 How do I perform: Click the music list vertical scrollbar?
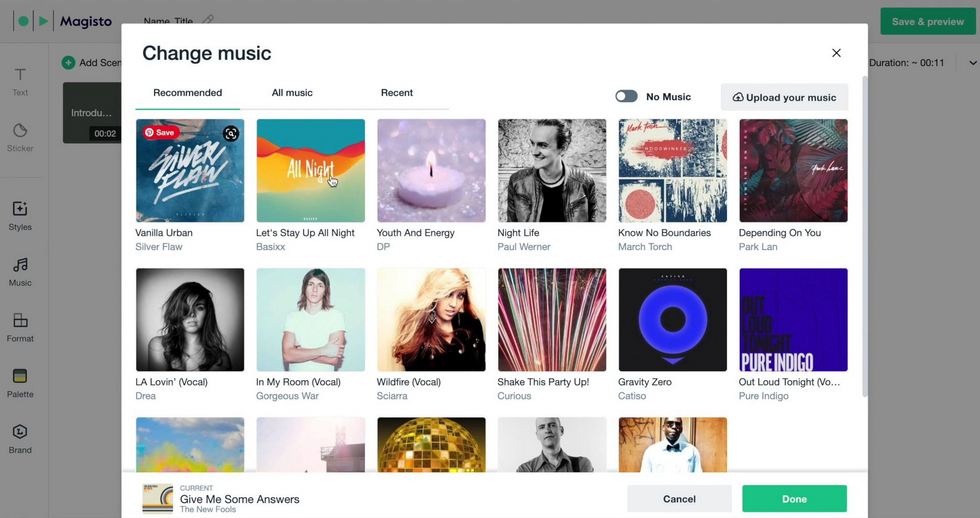pos(865,236)
